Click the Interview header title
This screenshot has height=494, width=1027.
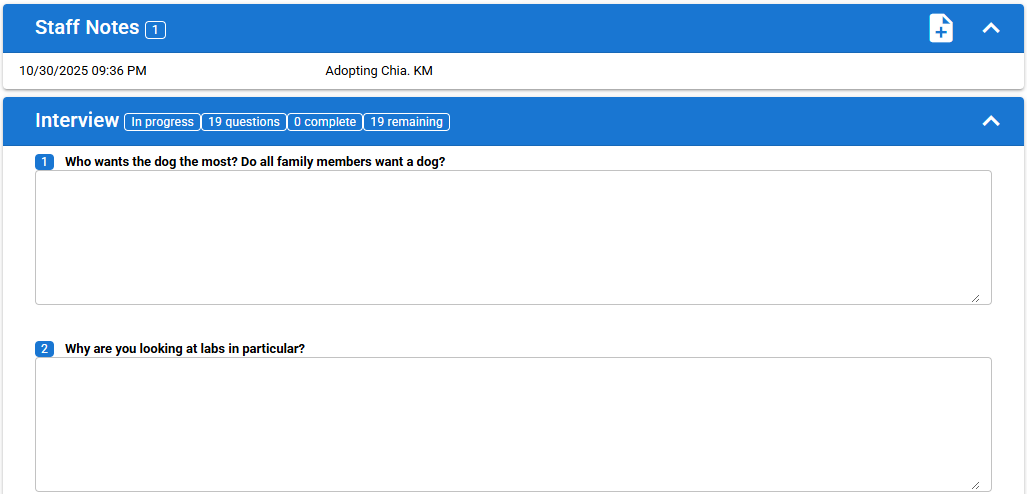click(x=77, y=121)
